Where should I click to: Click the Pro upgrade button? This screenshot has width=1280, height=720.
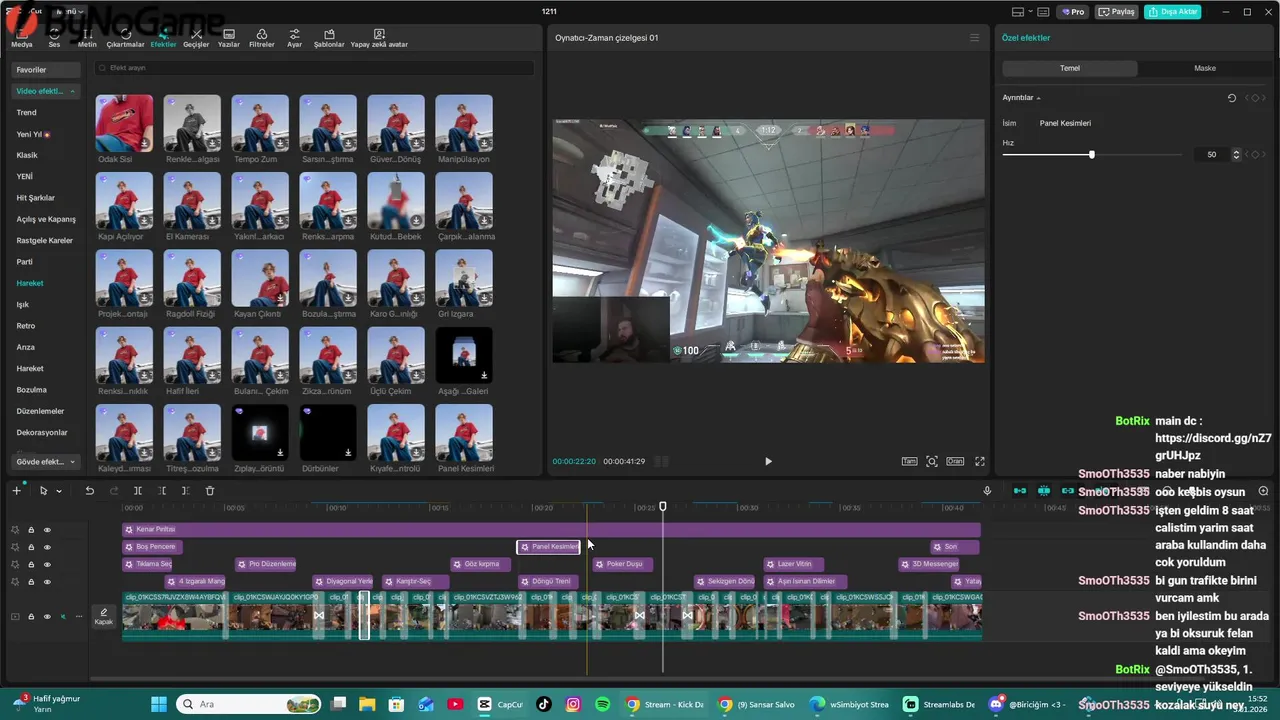1073,12
